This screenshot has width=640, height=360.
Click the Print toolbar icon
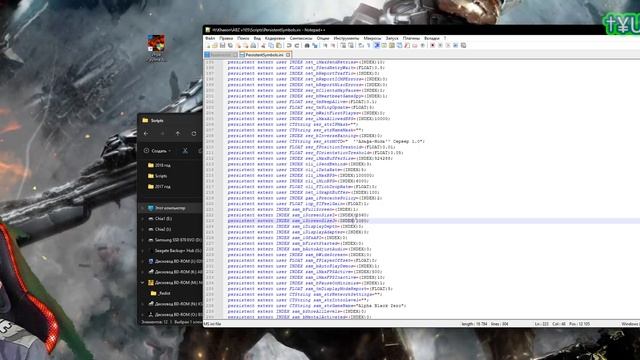[x=253, y=45]
